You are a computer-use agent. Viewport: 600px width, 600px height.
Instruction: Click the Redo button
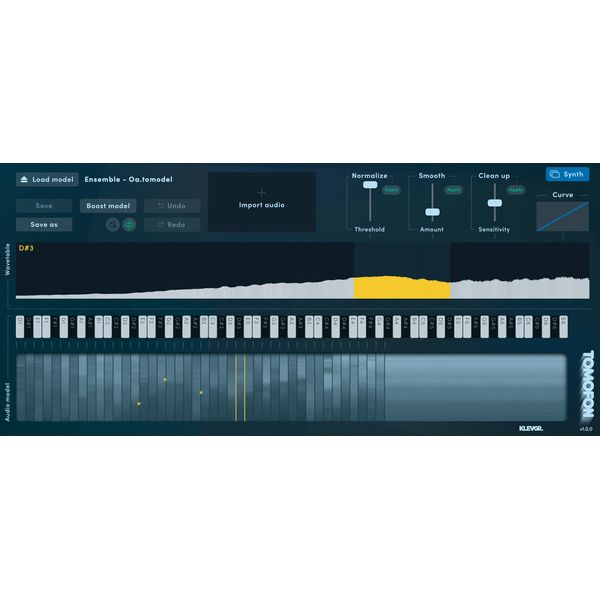point(172,225)
